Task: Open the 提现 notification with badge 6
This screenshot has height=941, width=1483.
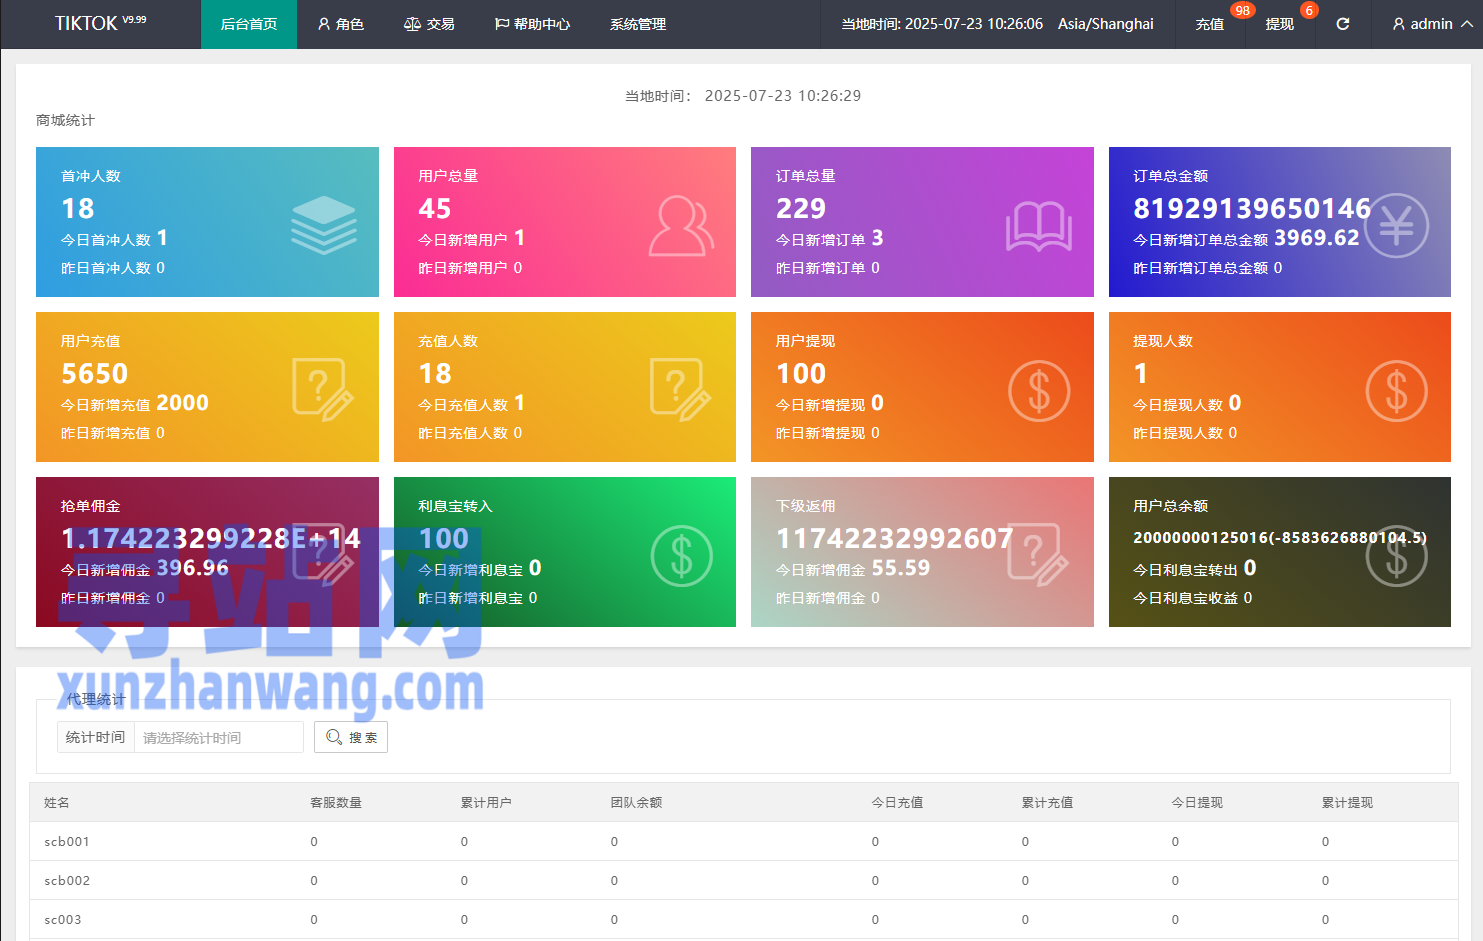Action: pyautogui.click(x=1280, y=24)
